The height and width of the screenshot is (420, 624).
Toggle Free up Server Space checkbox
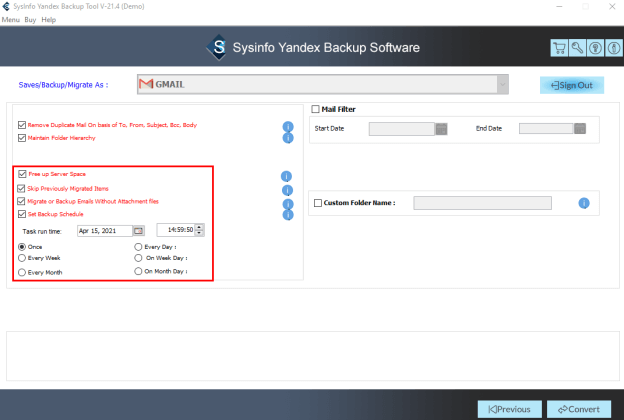click(x=22, y=174)
